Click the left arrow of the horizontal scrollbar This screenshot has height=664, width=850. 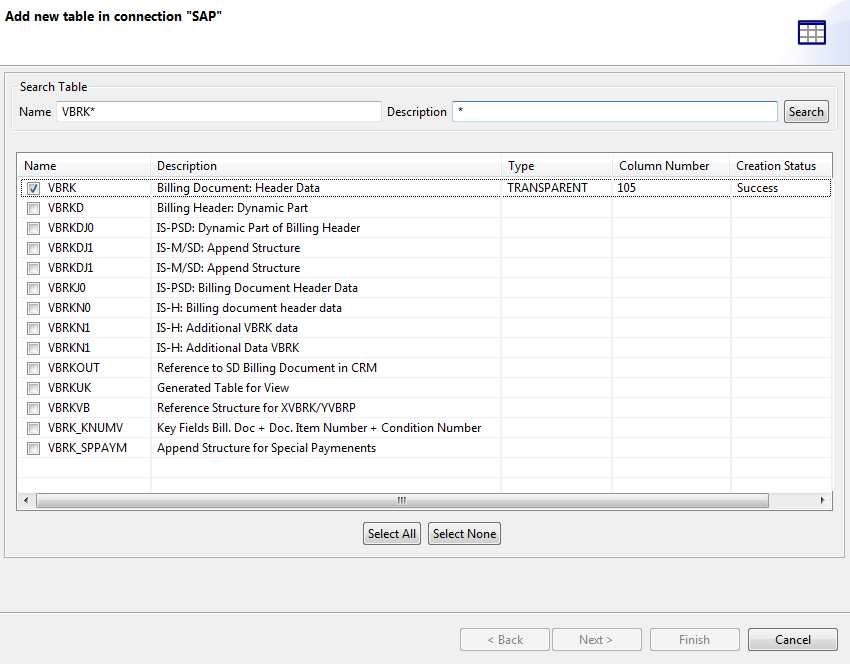click(26, 499)
